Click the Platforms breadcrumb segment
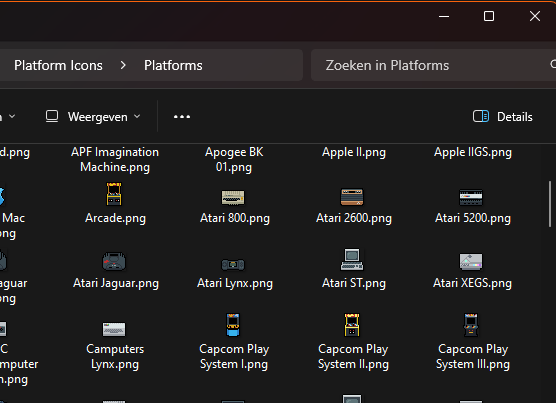Screen dimensions: 556x403 [x=173, y=66]
